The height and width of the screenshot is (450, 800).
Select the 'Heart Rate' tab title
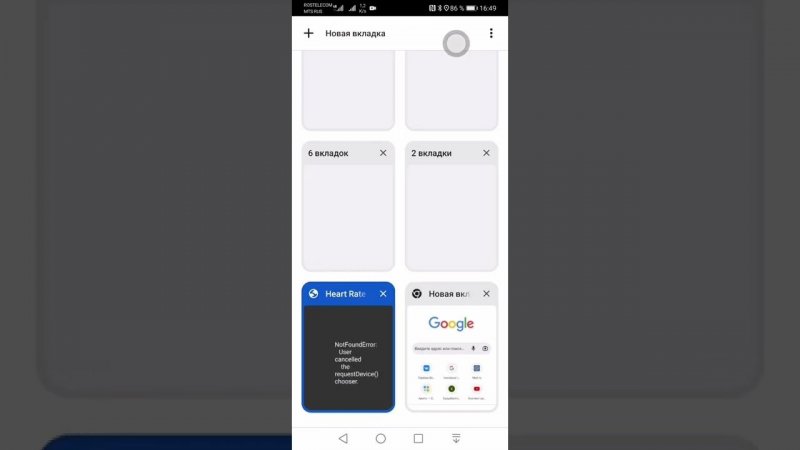(x=345, y=294)
